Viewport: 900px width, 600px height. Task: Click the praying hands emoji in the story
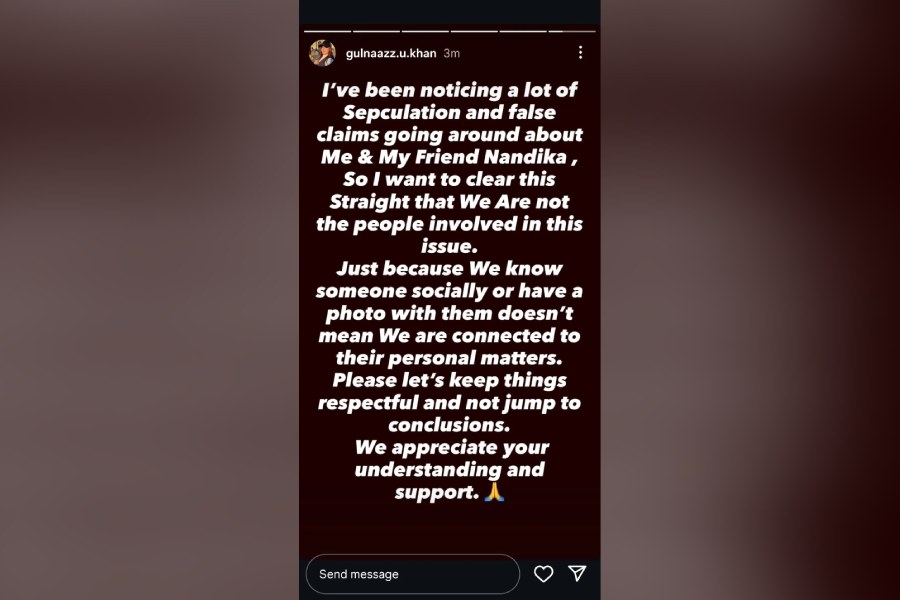click(492, 492)
